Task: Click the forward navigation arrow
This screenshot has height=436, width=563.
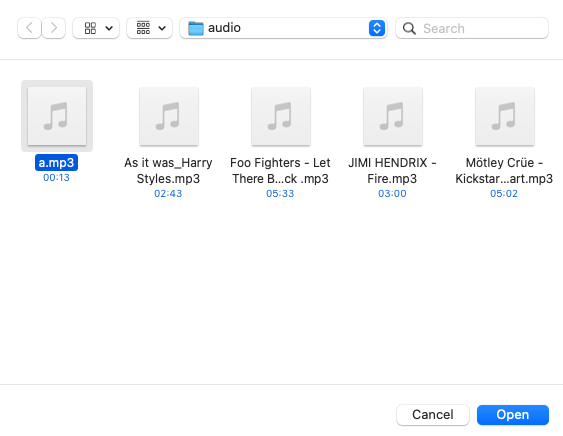Action: (x=53, y=28)
